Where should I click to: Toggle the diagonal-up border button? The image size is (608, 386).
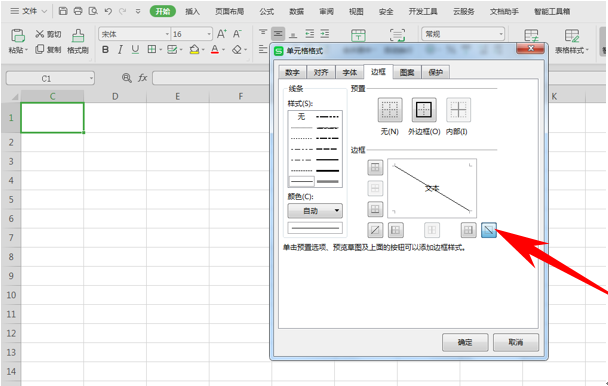[375, 230]
